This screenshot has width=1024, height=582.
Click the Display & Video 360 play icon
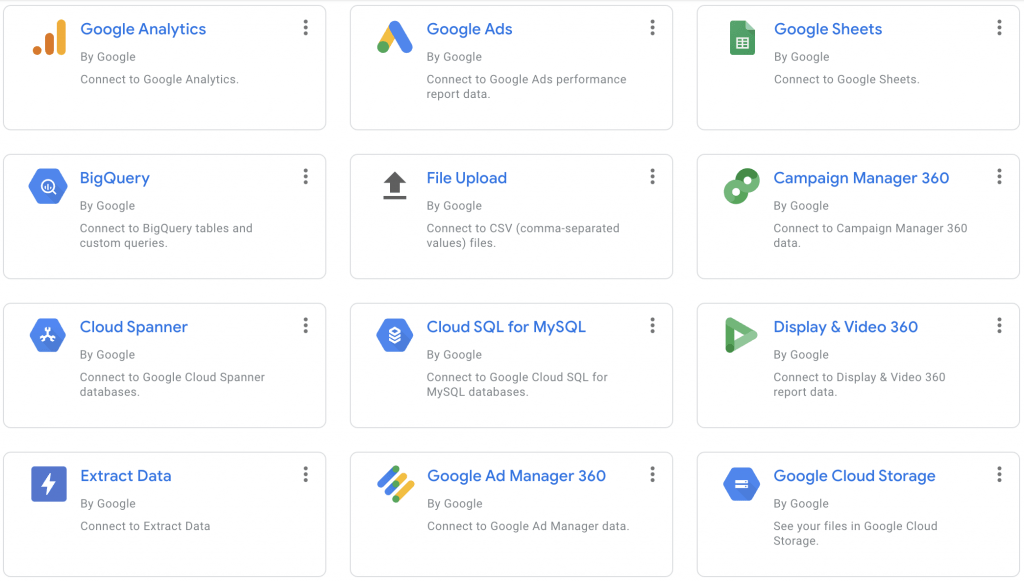(x=741, y=335)
